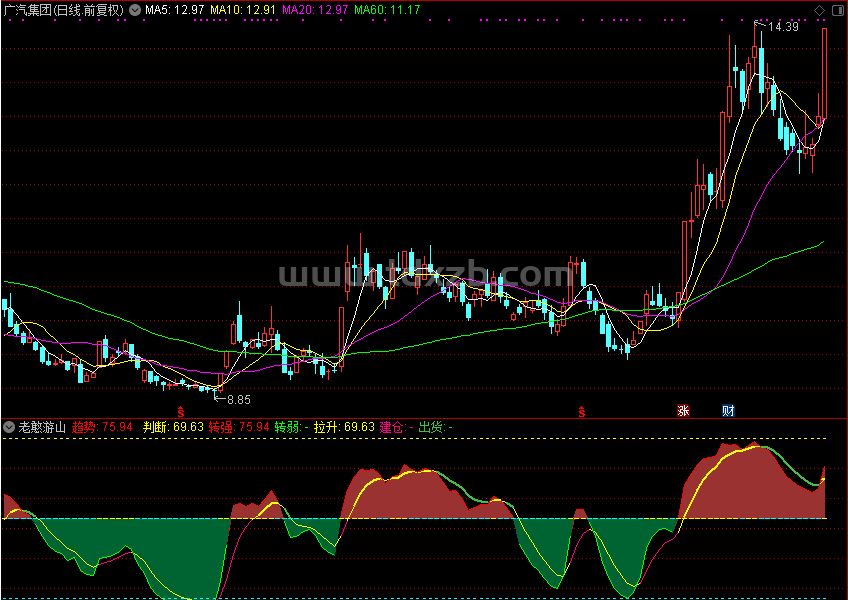The height and width of the screenshot is (600, 848).
Task: Click the red S marker near 8.85 low
Action: [181, 412]
